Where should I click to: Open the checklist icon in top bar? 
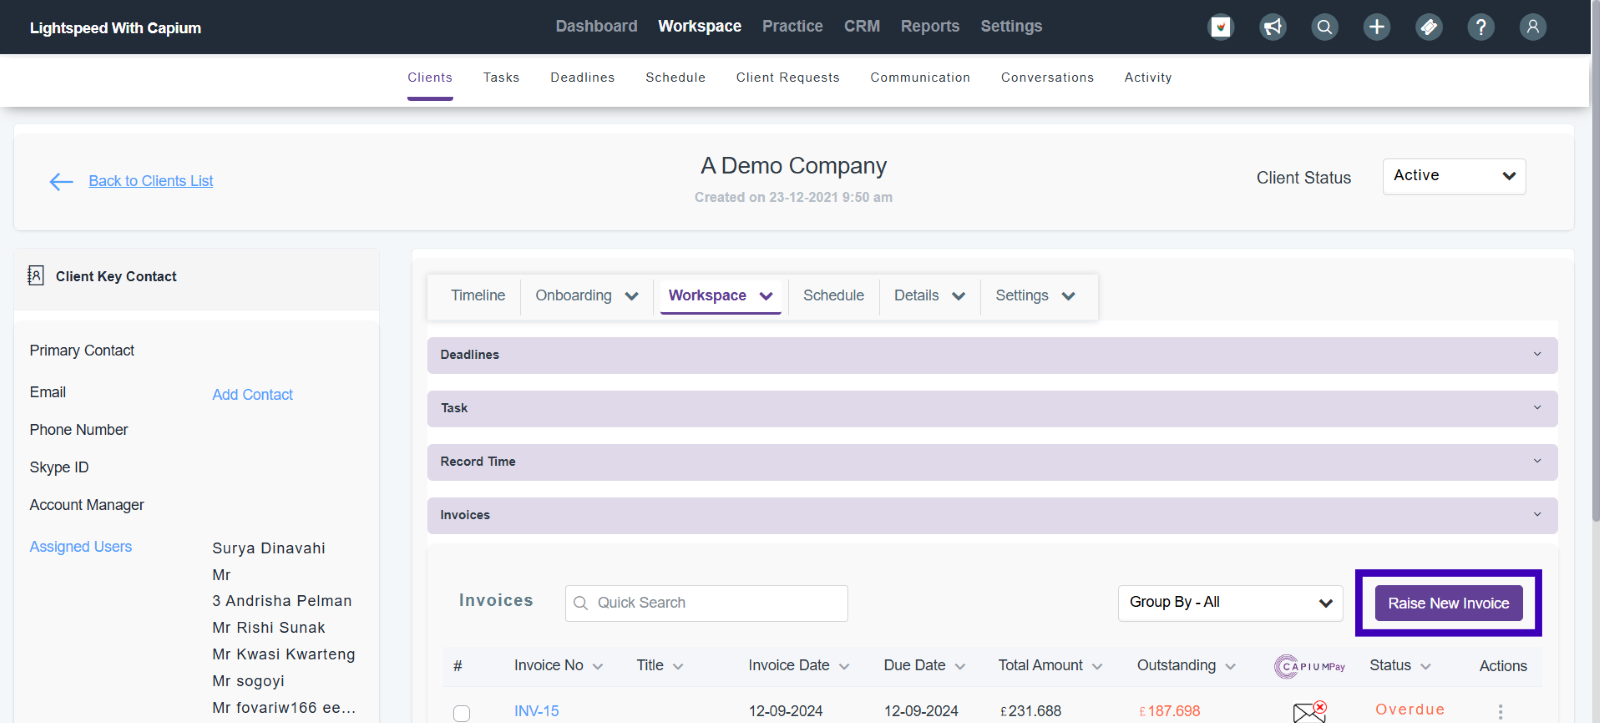tap(1221, 27)
